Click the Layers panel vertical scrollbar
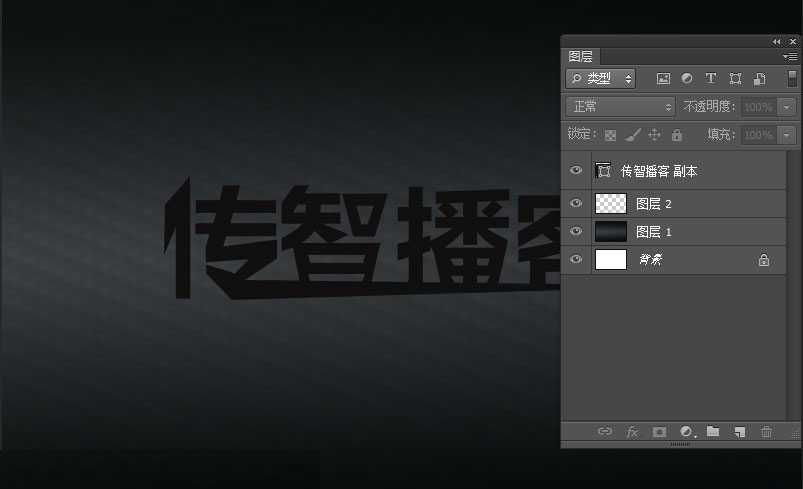This screenshot has height=489, width=803. 793,286
